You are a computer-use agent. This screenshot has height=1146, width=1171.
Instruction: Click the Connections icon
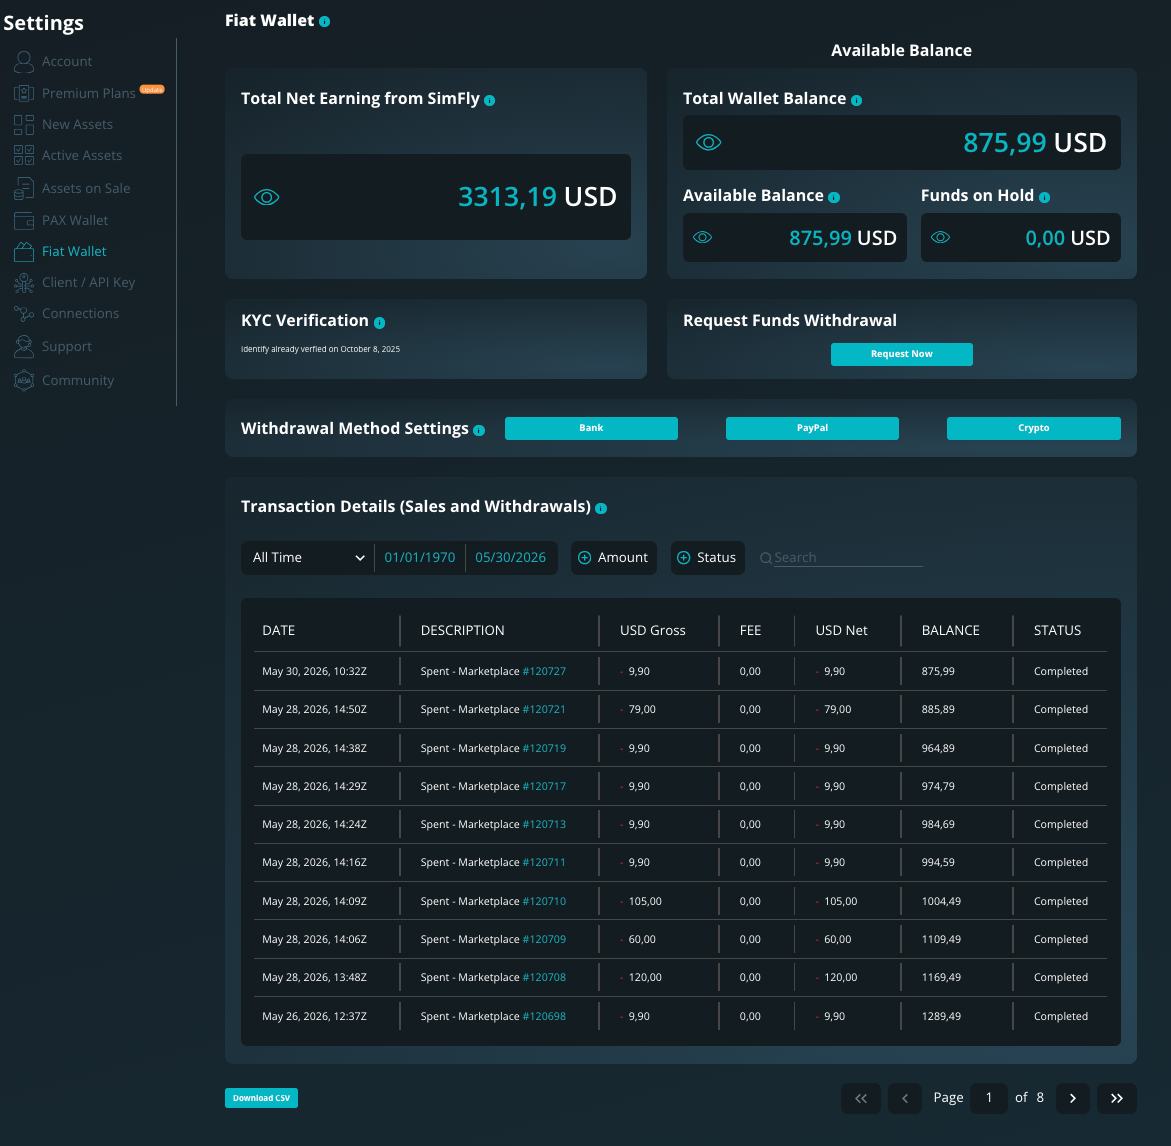pyautogui.click(x=24, y=314)
